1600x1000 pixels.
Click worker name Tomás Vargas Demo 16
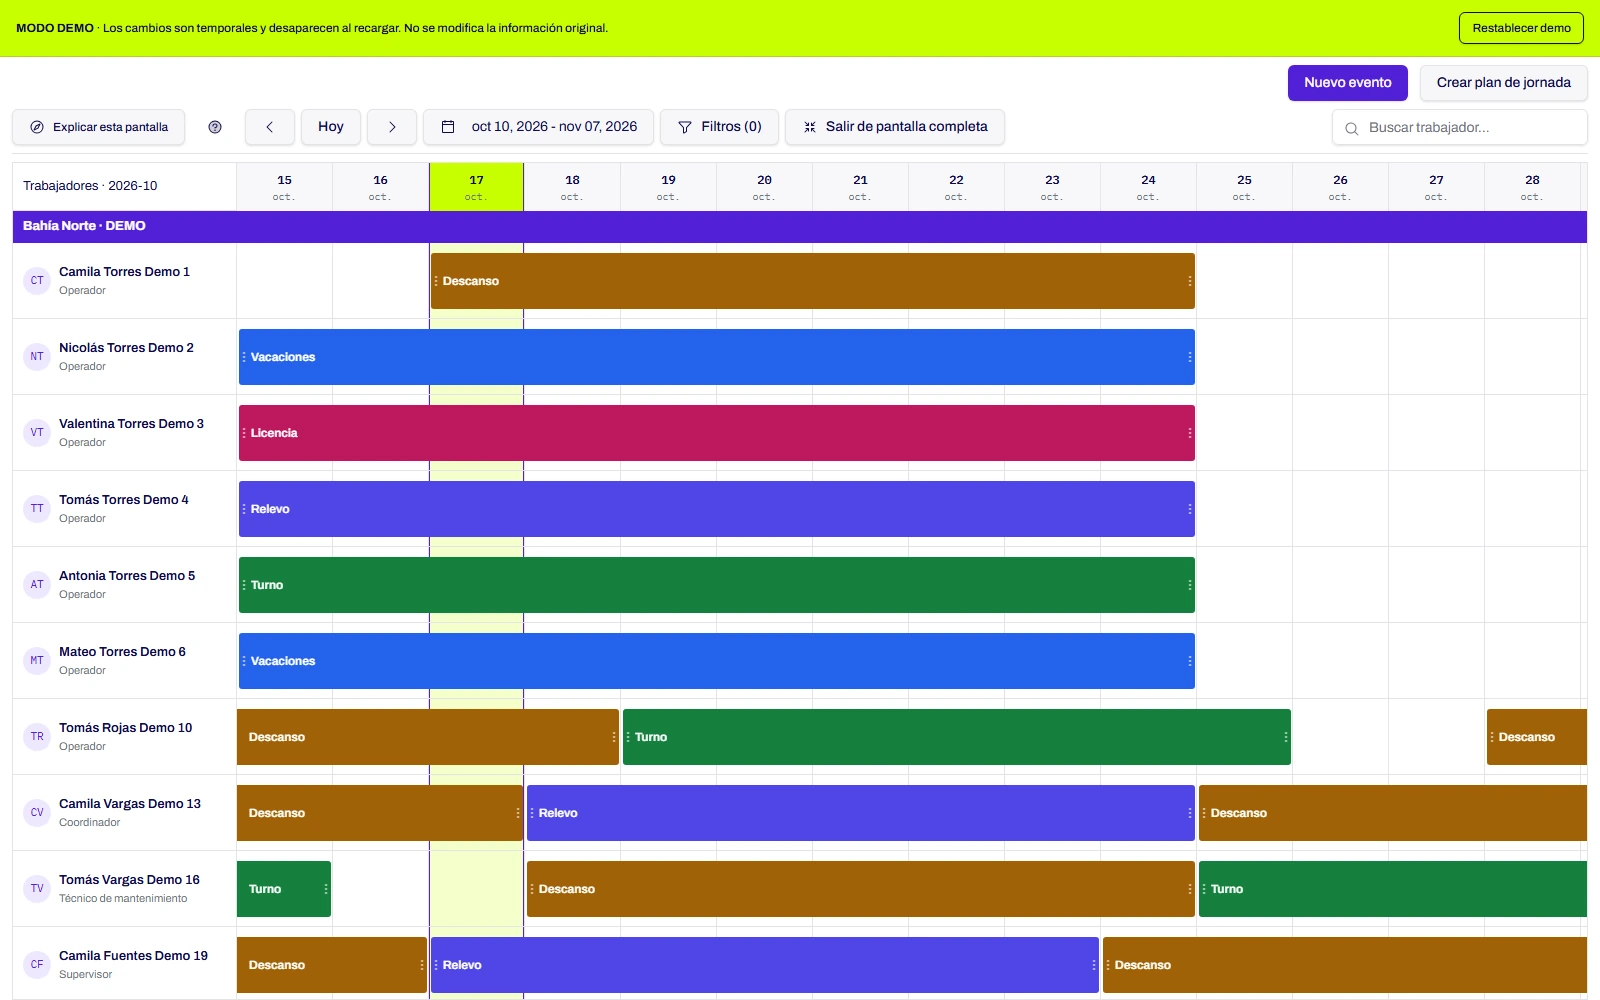[129, 880]
